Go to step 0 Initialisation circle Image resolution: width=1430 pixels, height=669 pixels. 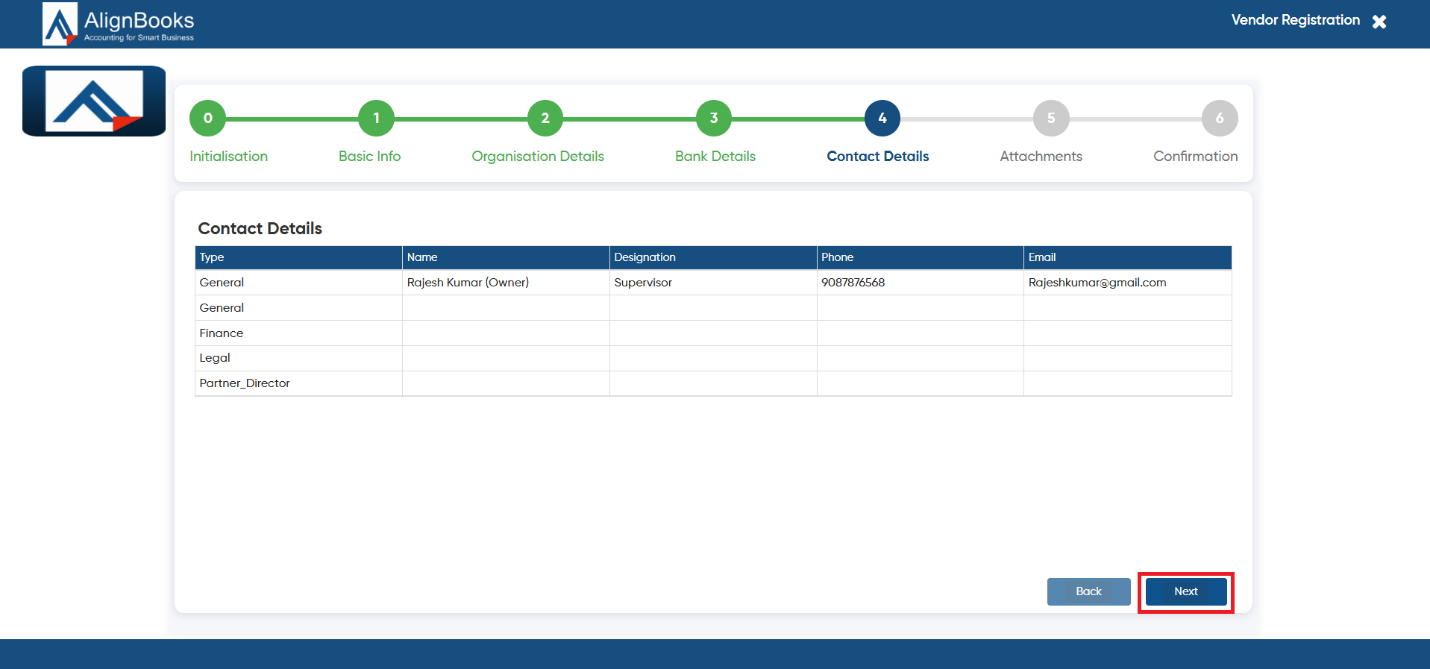pos(208,118)
